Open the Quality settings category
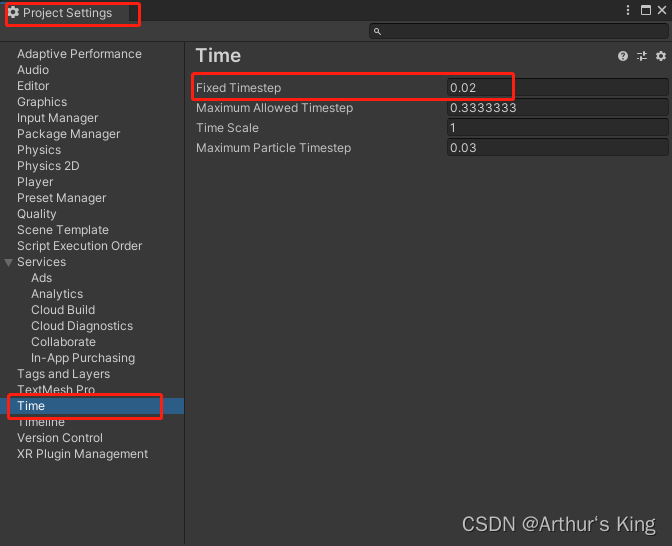 pyautogui.click(x=36, y=214)
